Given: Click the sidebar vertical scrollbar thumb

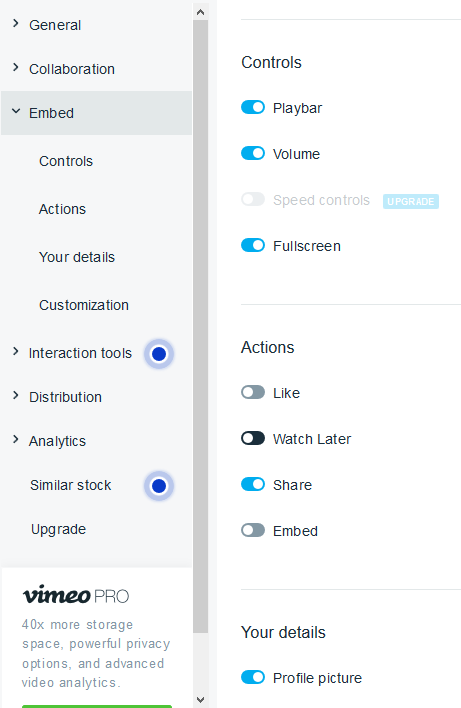Looking at the screenshot, I should 200,326.
